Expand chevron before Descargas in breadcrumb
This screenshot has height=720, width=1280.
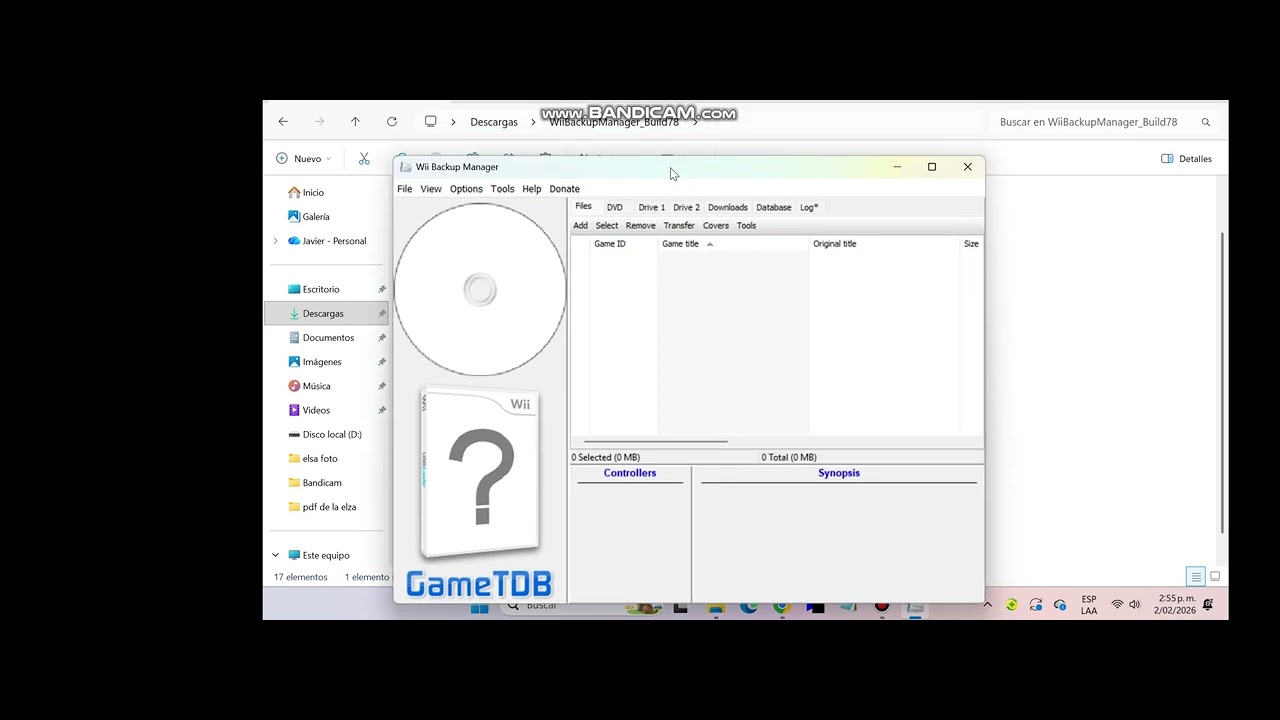point(453,122)
